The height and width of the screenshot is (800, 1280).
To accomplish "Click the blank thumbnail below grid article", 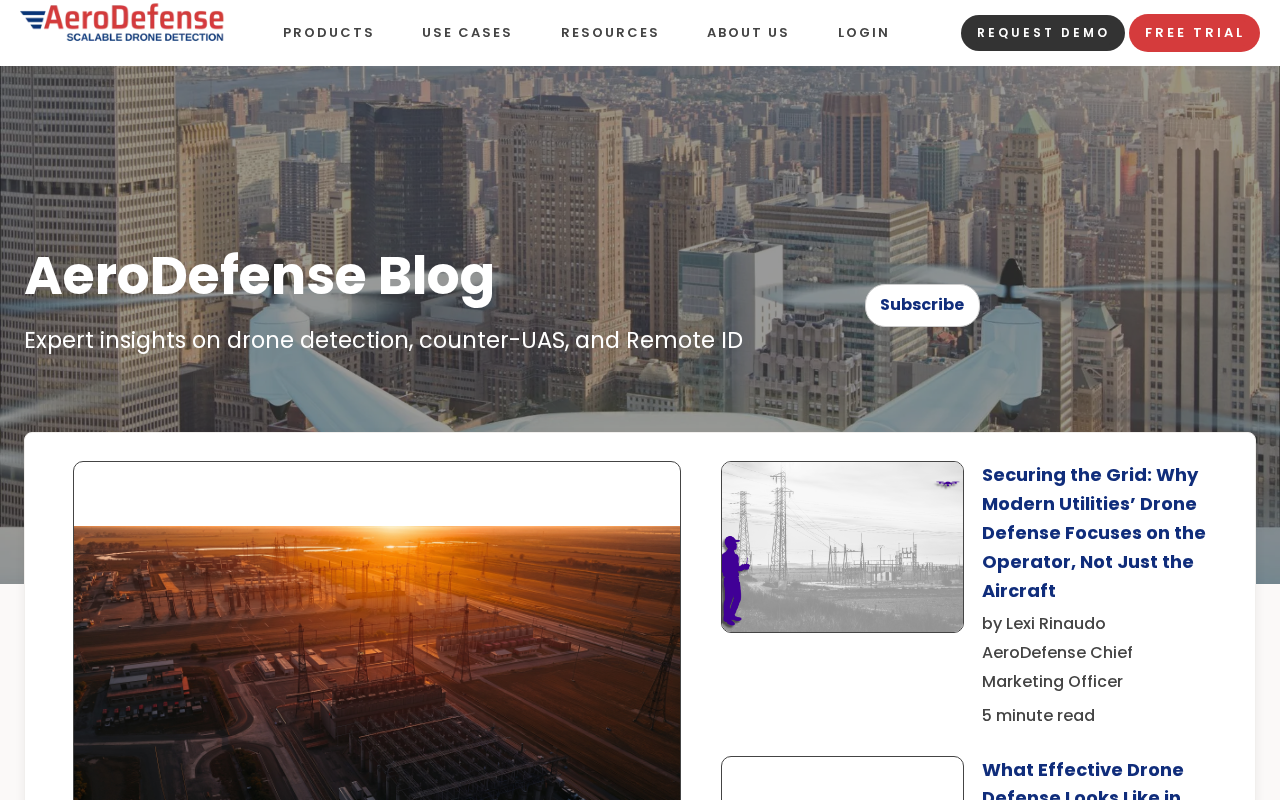I will click(842, 779).
